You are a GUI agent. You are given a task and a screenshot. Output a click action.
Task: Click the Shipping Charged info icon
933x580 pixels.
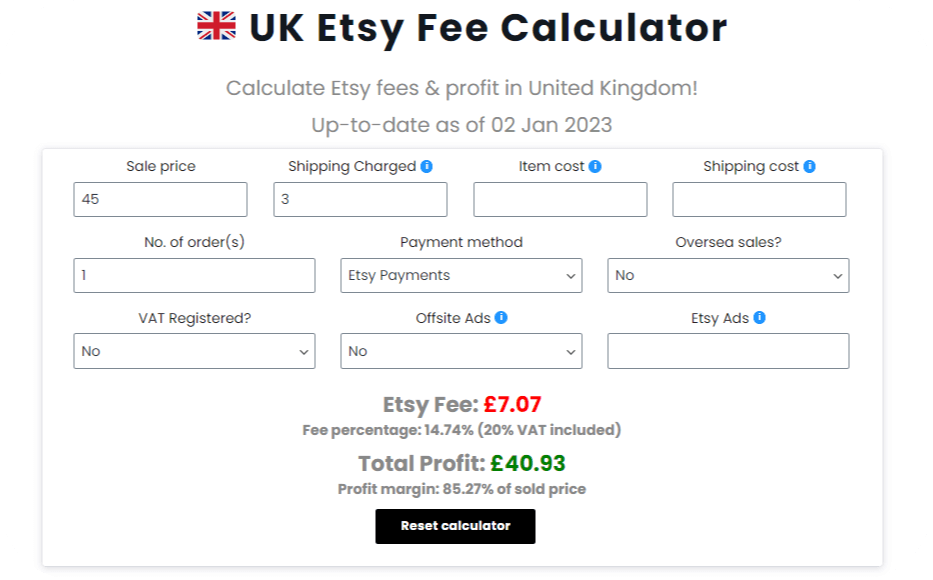(x=427, y=166)
